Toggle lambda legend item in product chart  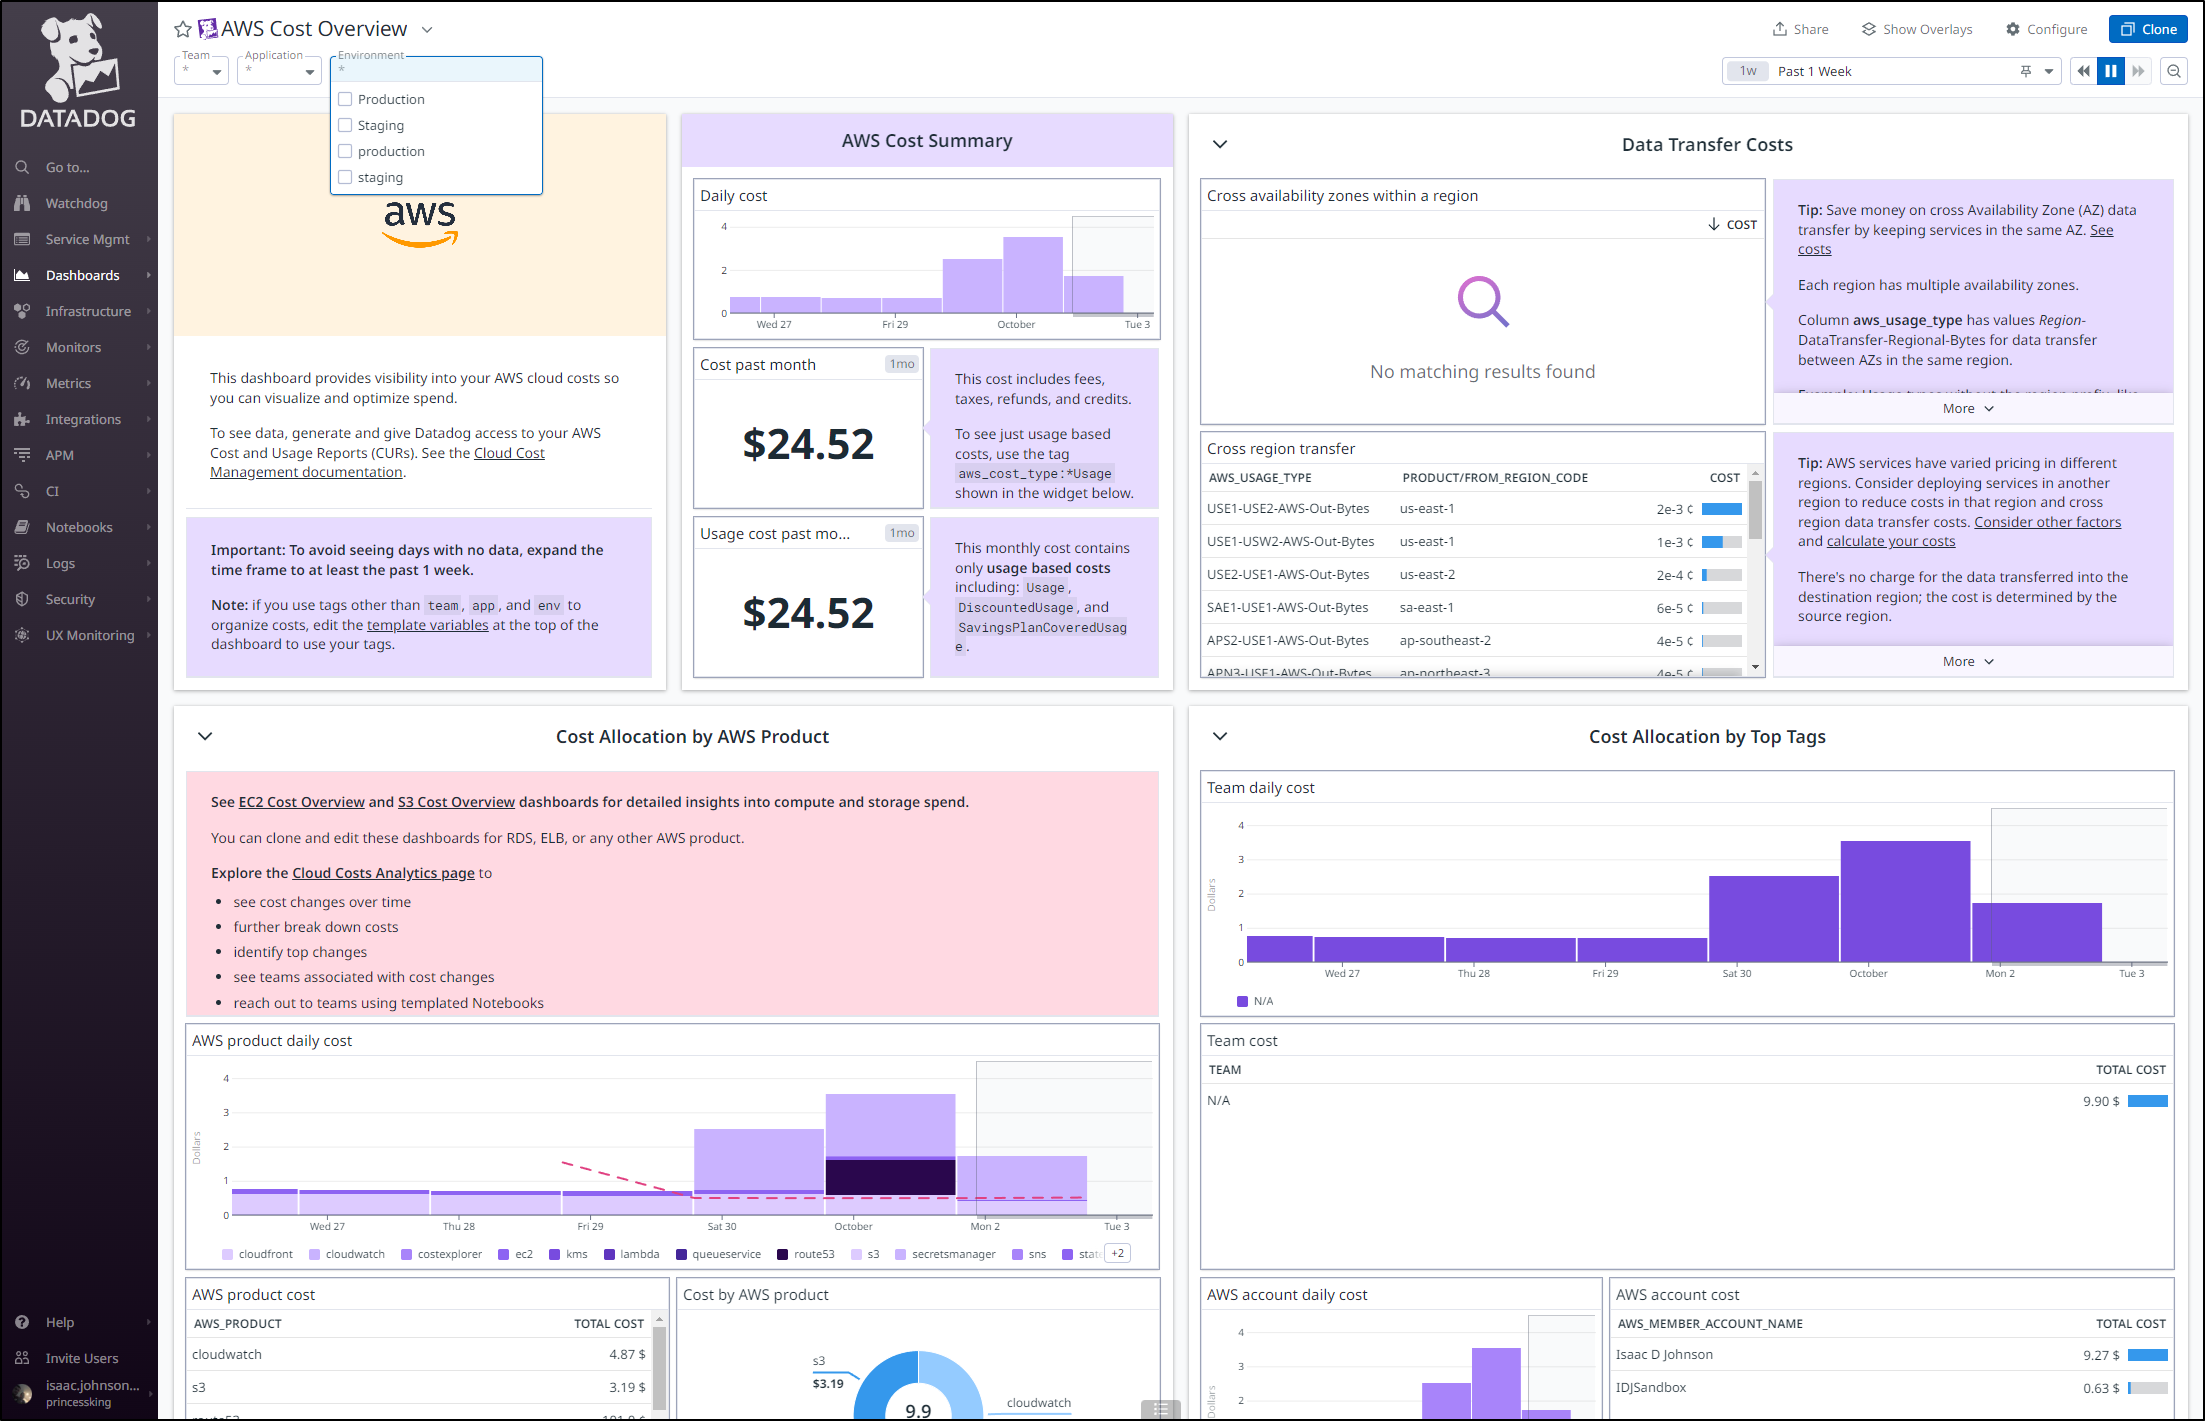pos(632,1254)
